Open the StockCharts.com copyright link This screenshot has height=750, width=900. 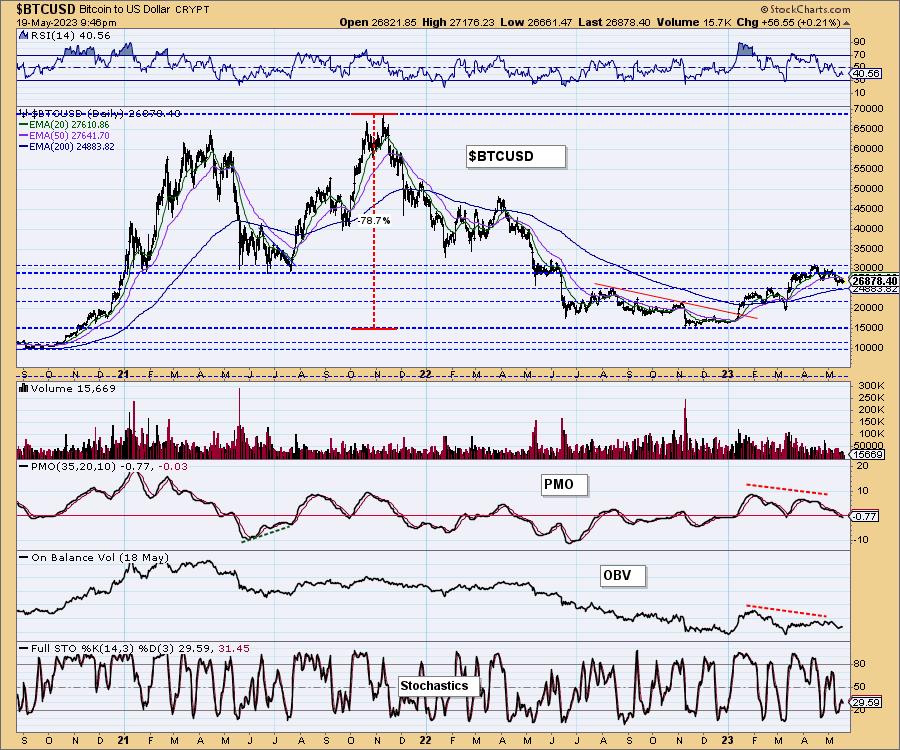click(805, 9)
